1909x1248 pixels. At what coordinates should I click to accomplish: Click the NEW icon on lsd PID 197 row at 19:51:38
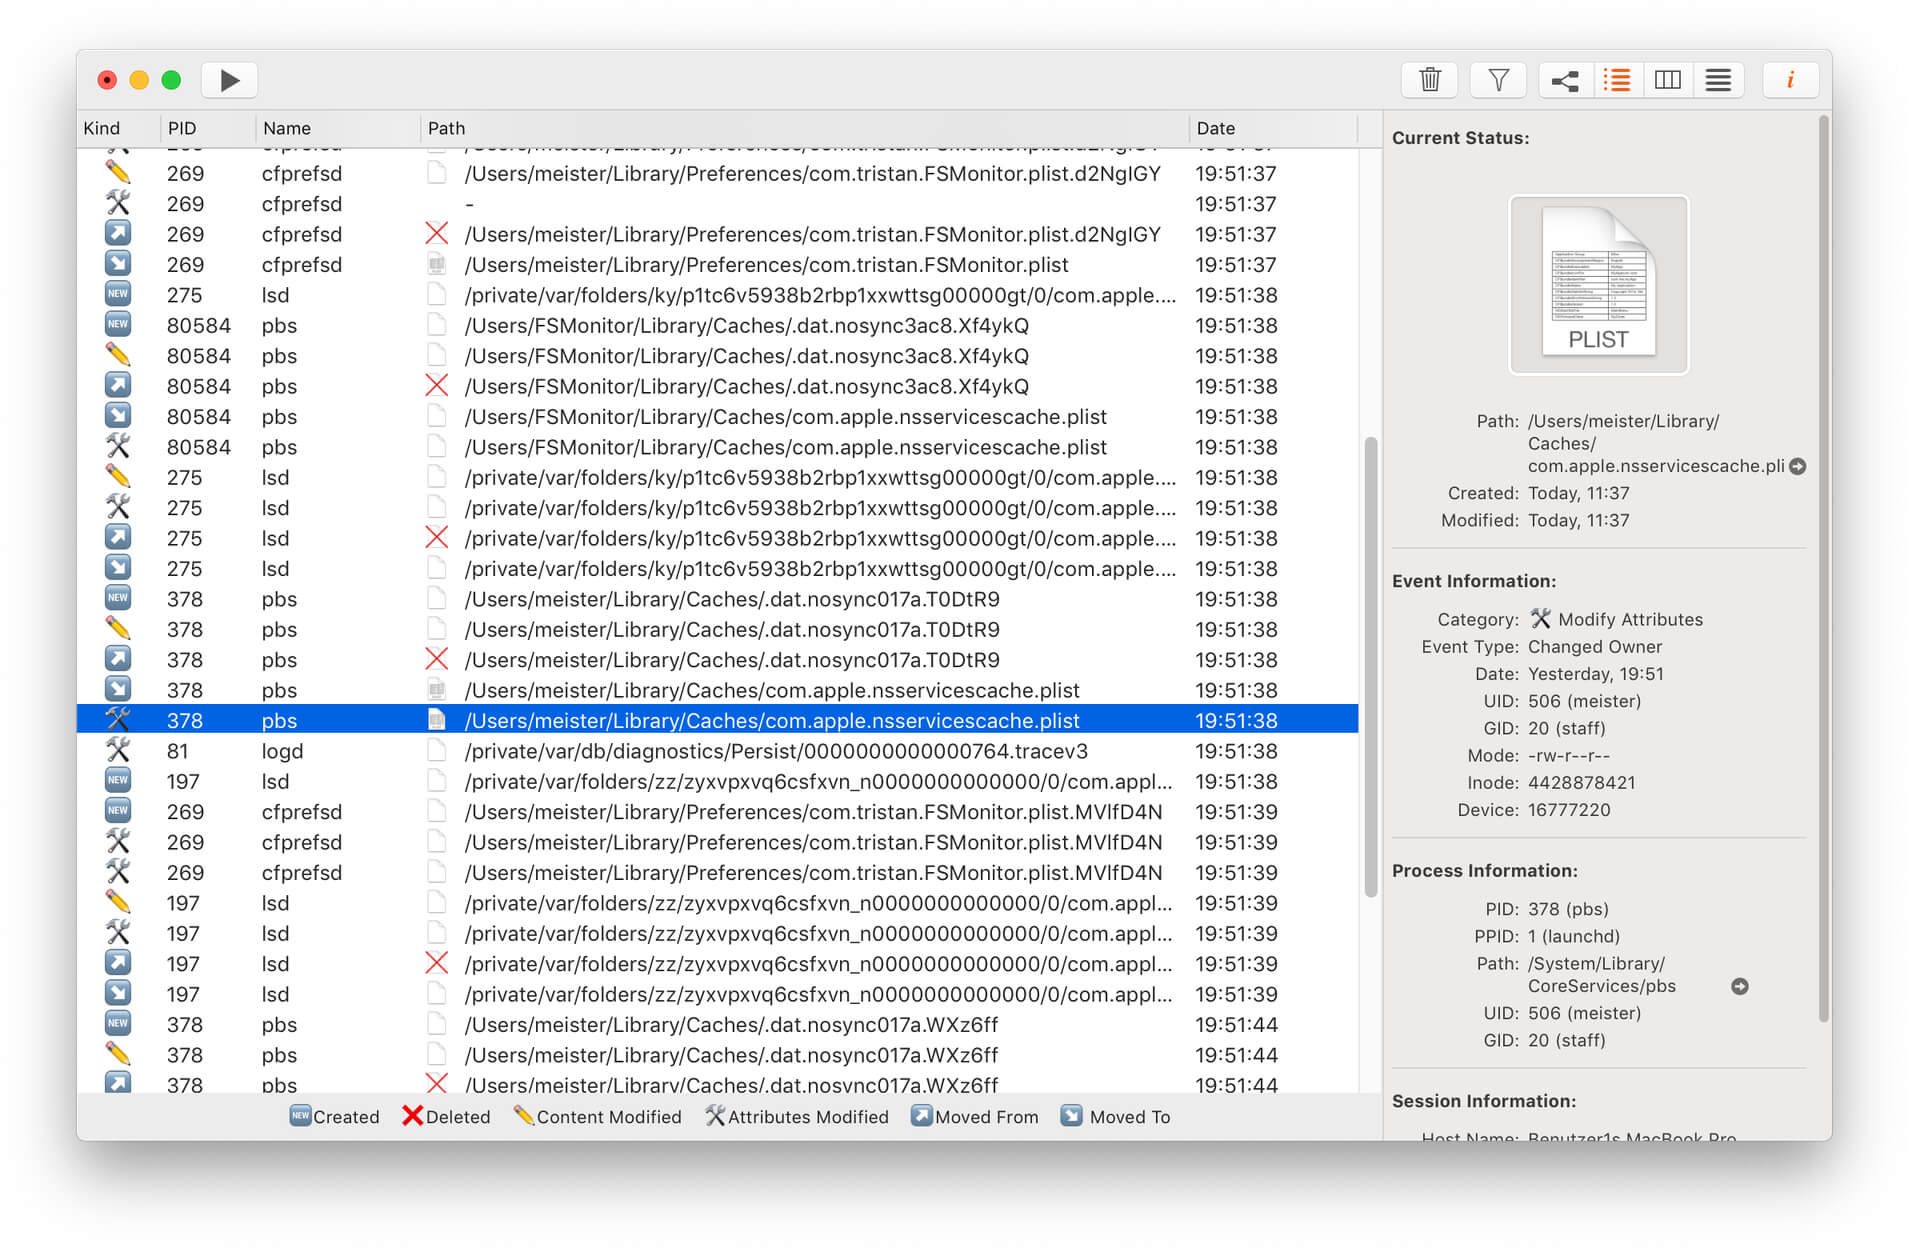point(117,781)
